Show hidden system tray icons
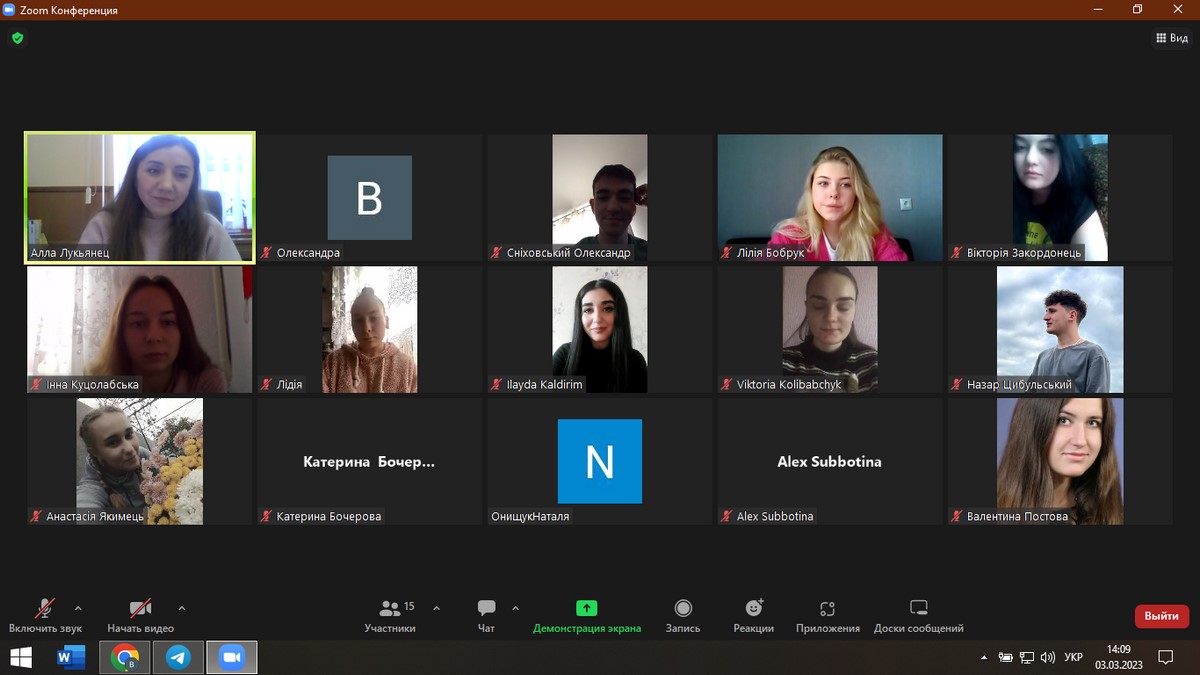1200x675 pixels. (984, 657)
